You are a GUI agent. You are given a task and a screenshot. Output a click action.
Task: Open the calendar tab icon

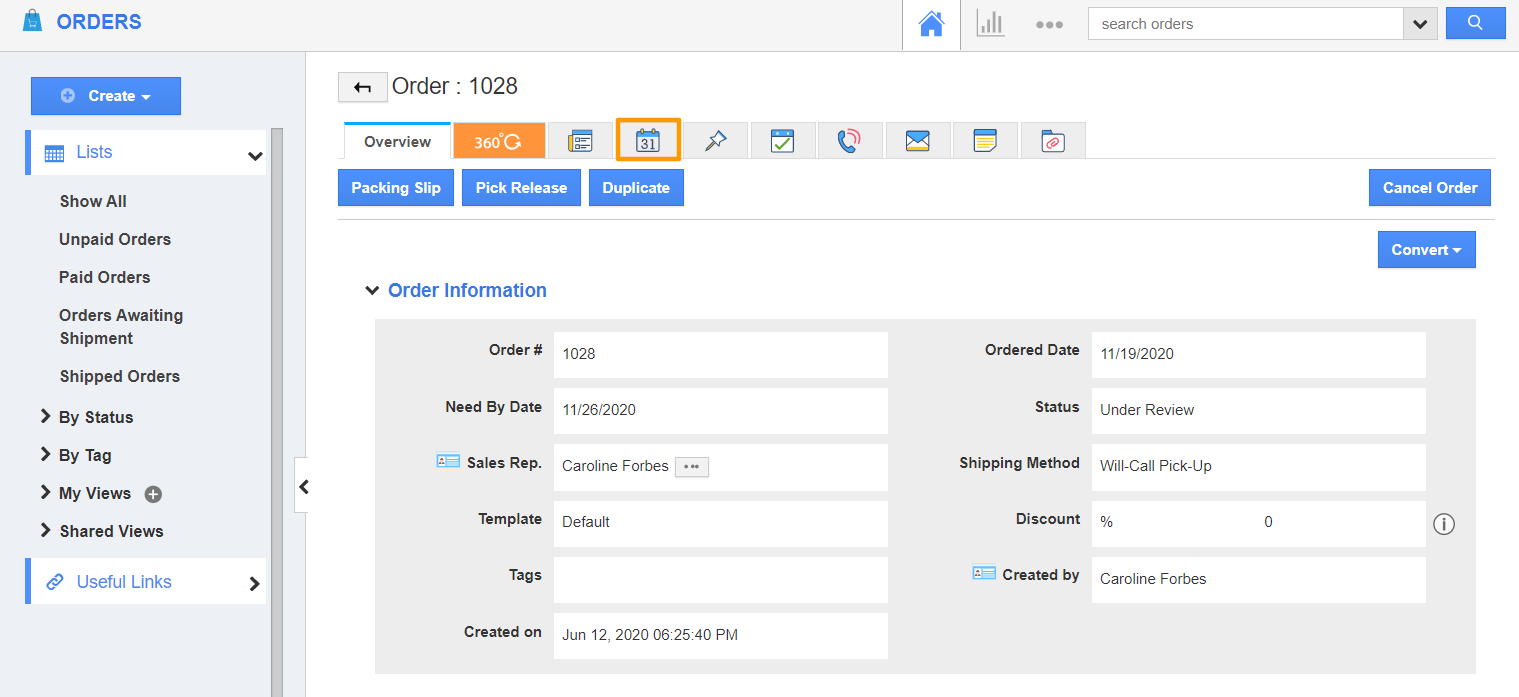click(648, 141)
